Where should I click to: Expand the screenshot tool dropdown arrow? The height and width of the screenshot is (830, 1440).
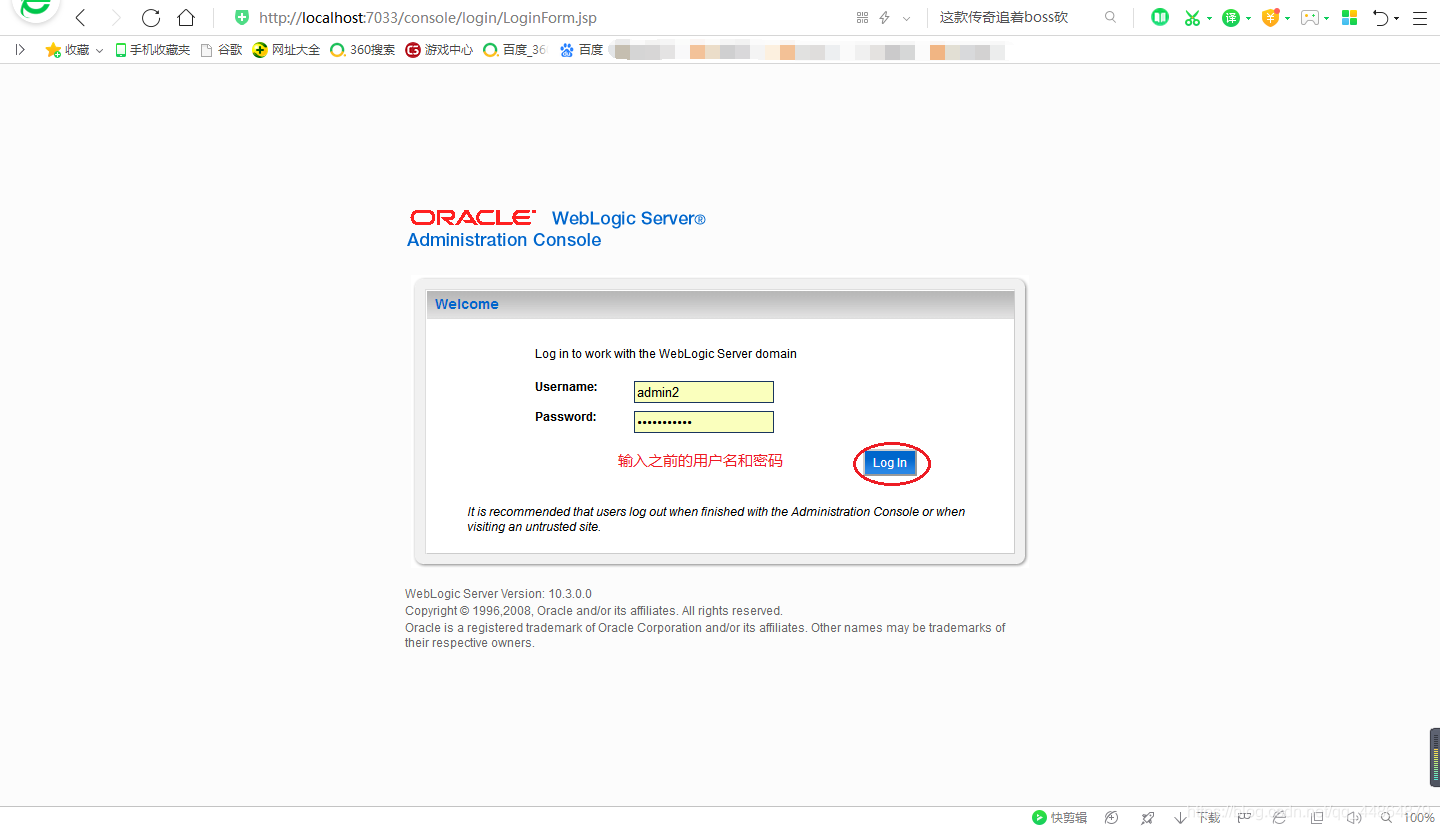click(1209, 18)
